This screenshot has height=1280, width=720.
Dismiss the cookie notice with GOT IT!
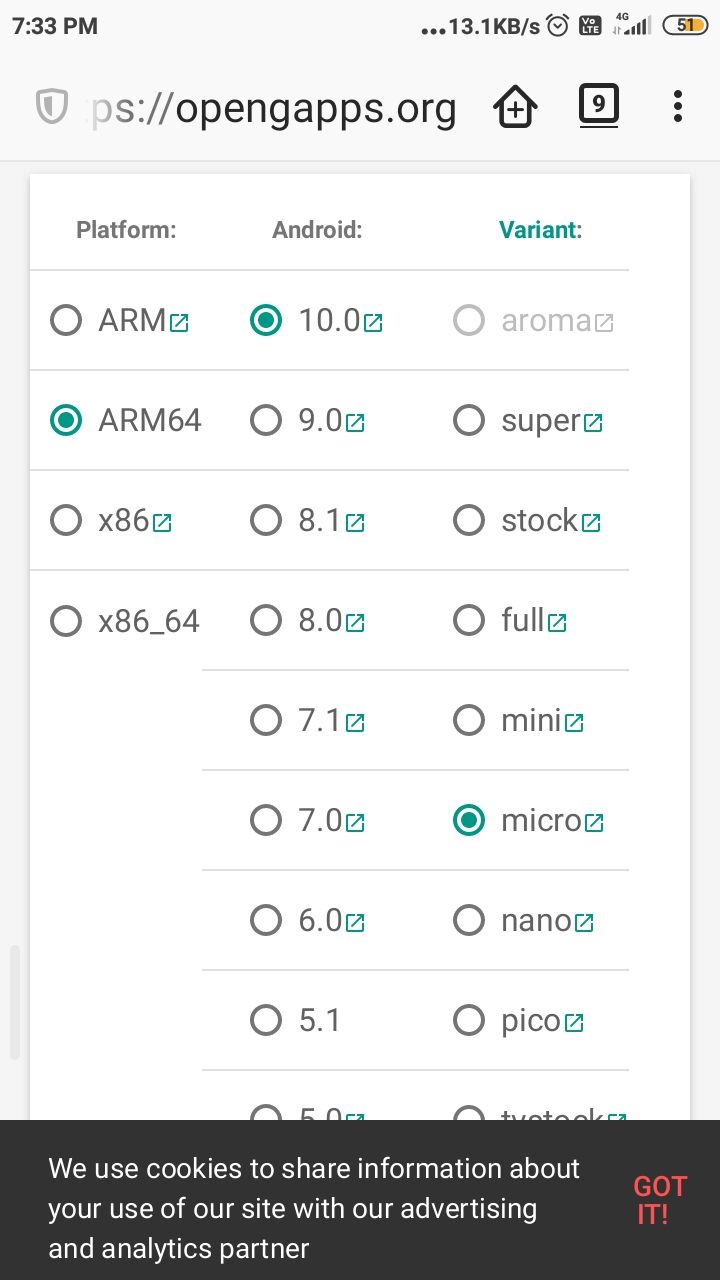(x=660, y=1201)
